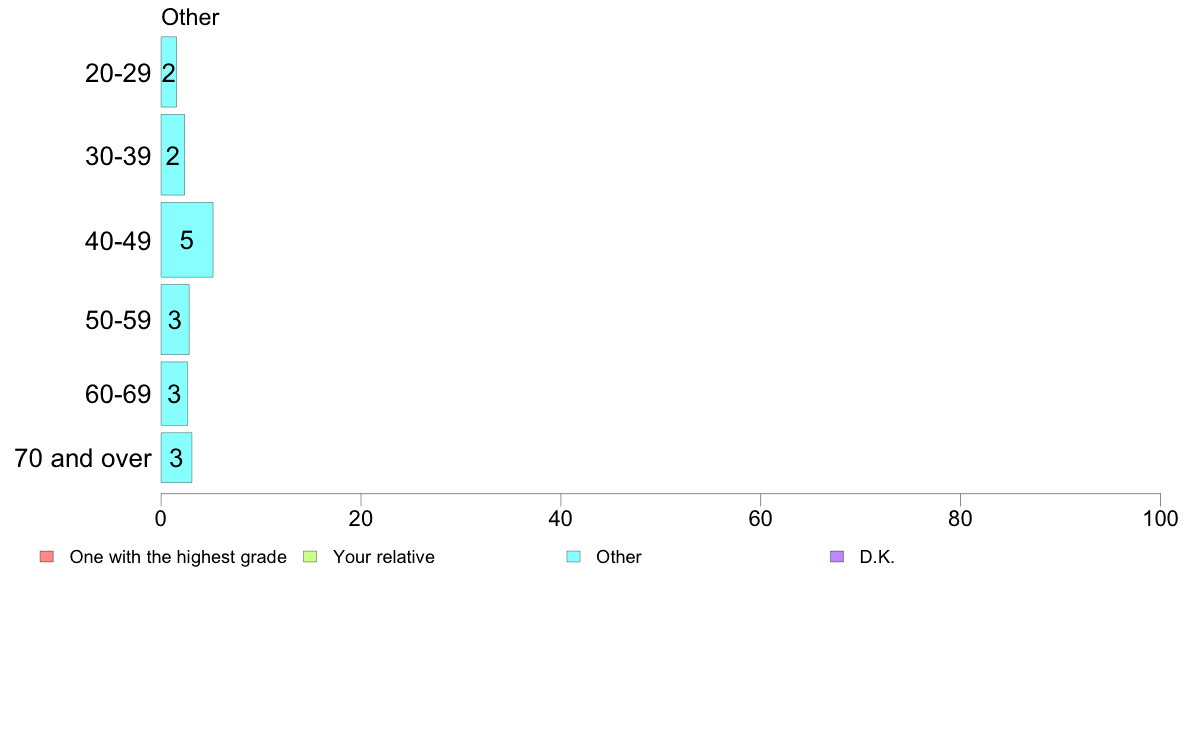Click the red 'One with the highest grade' legend swatch
The height and width of the screenshot is (736, 1188).
[x=47, y=556]
